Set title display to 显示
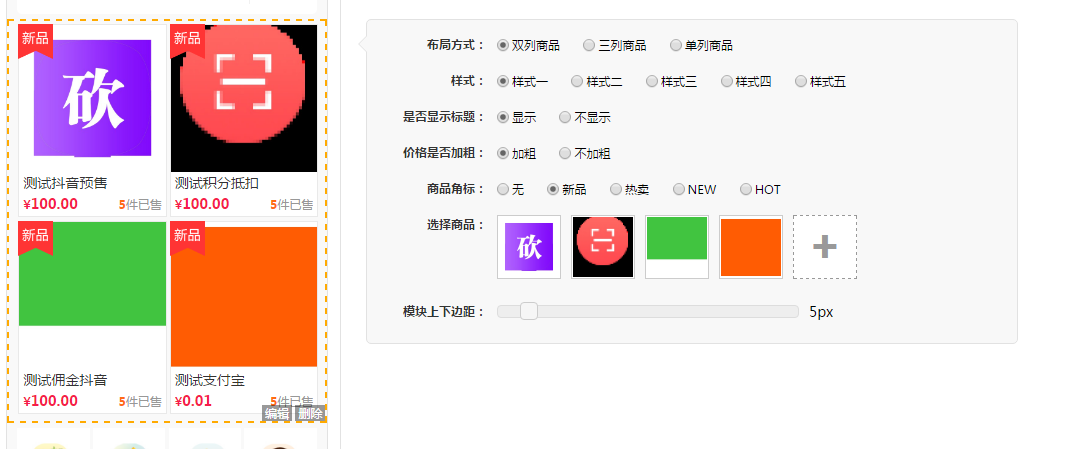 502,117
